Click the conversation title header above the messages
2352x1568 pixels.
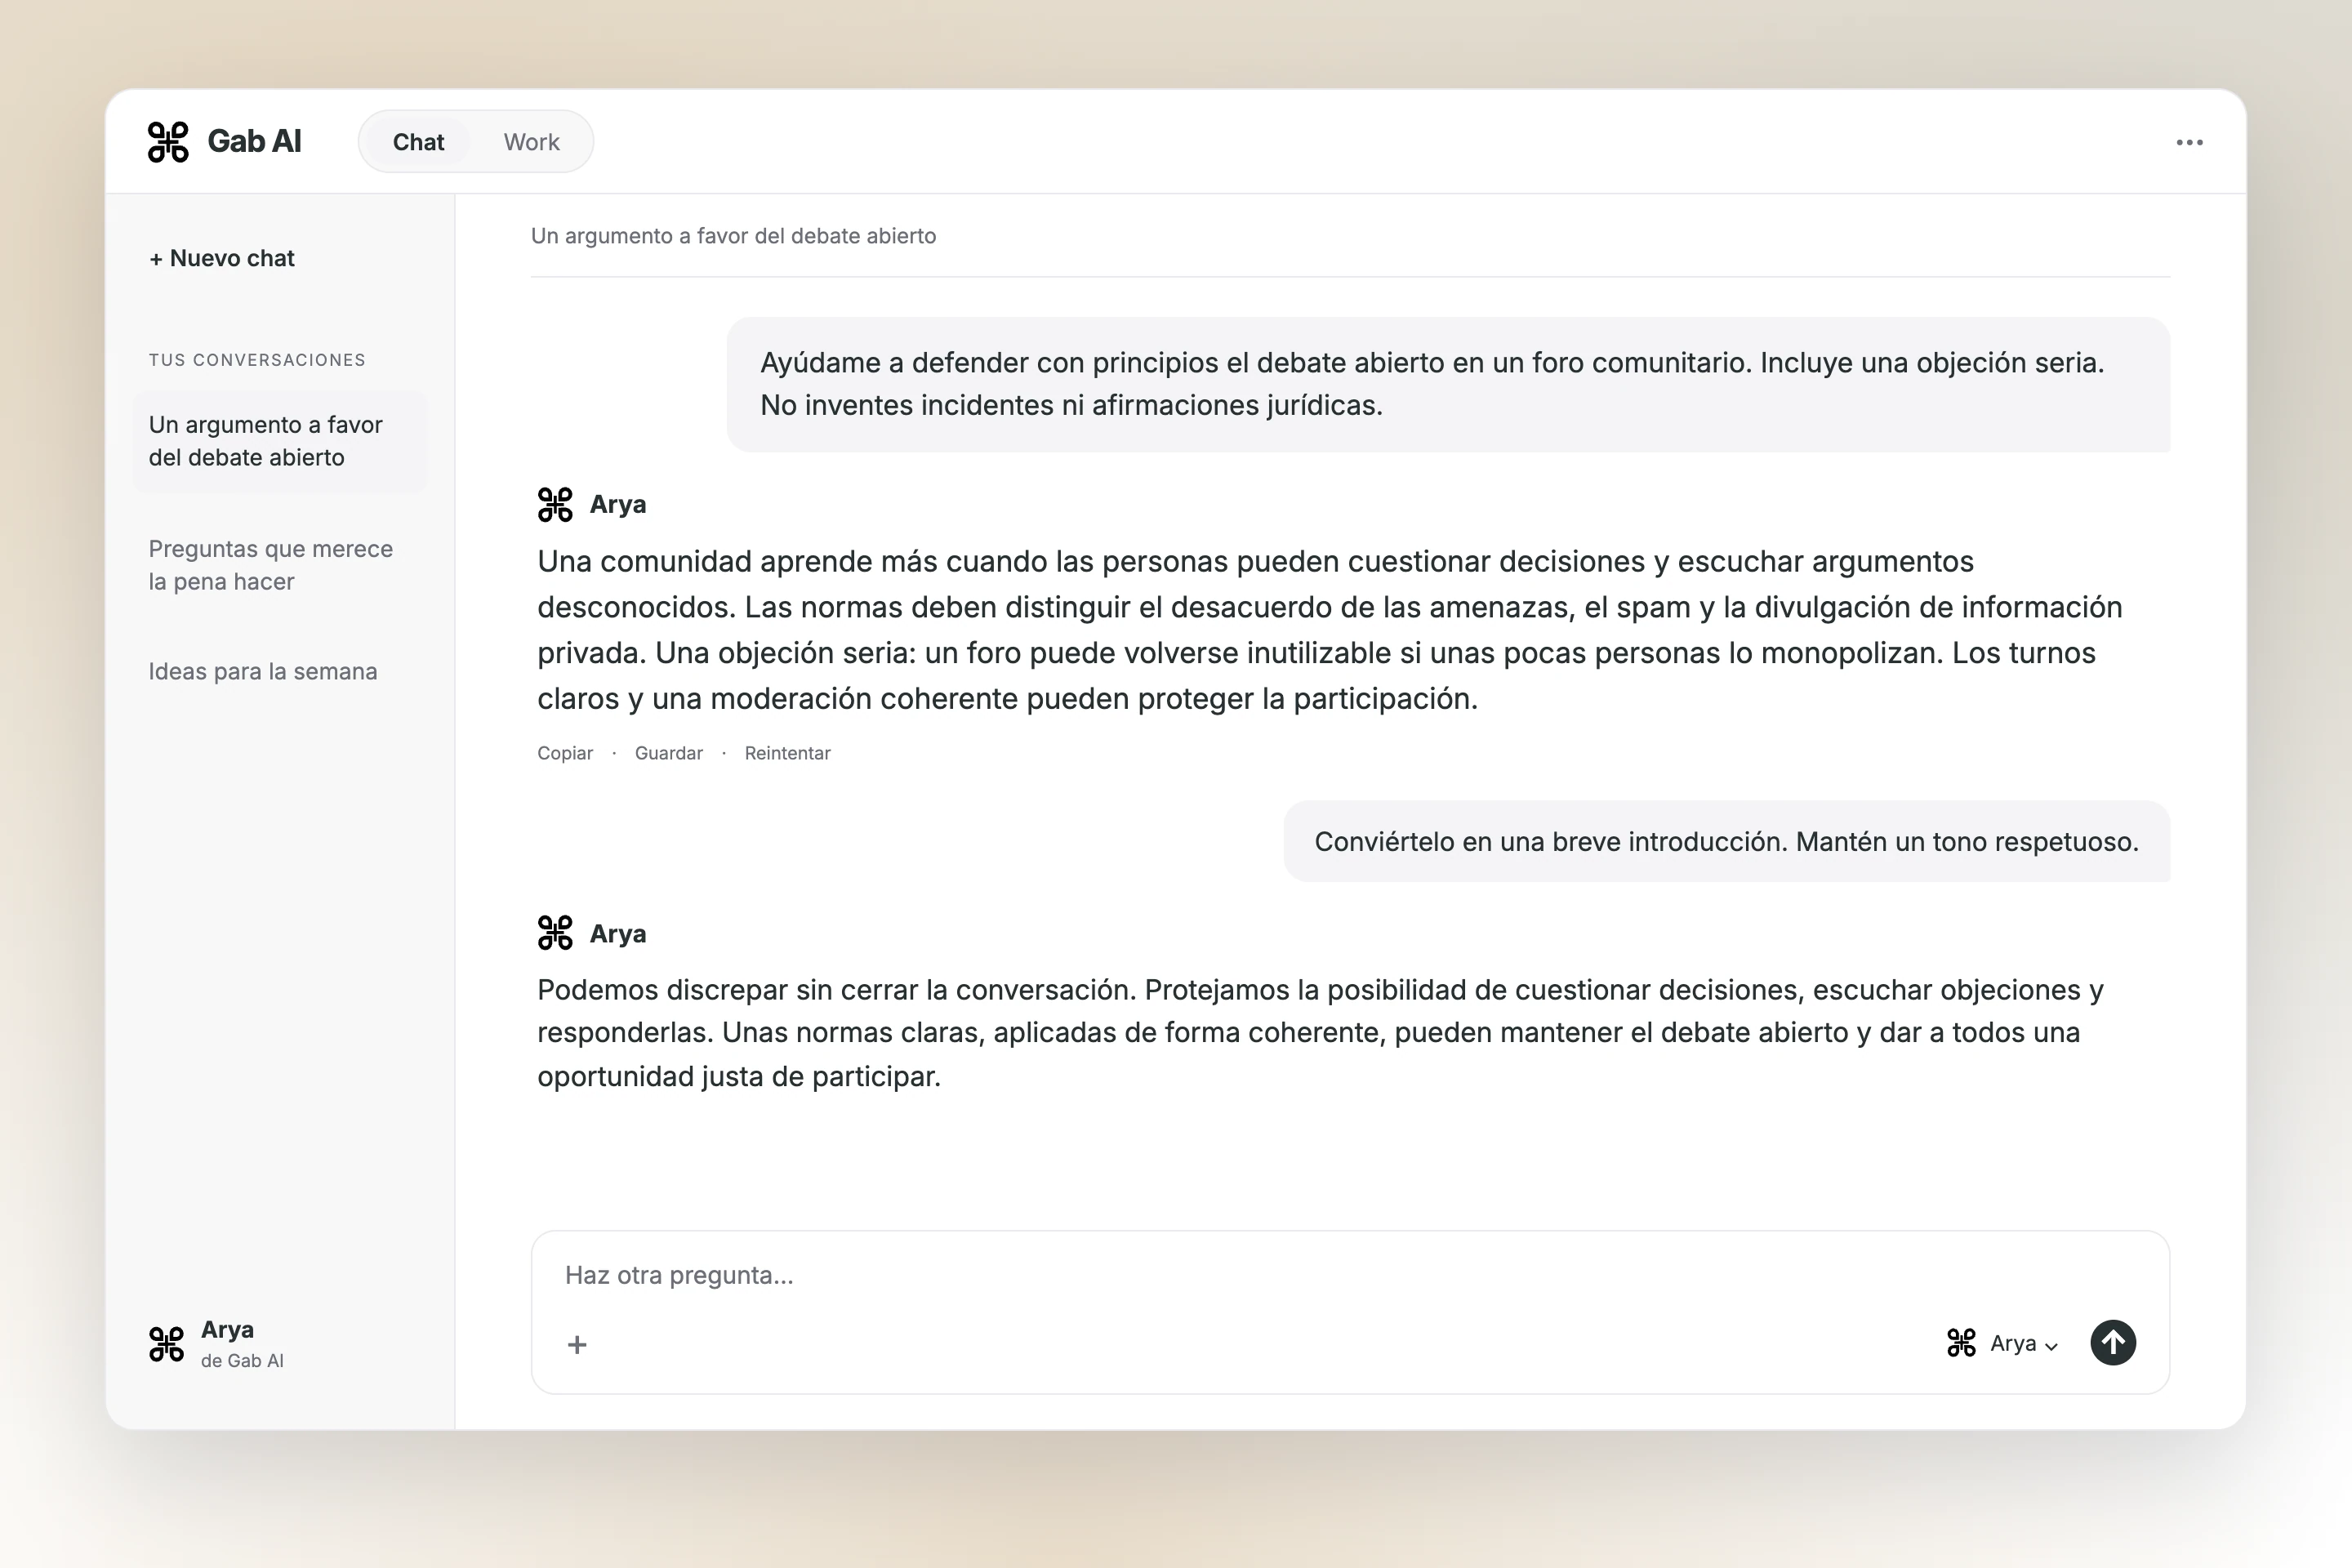point(733,236)
